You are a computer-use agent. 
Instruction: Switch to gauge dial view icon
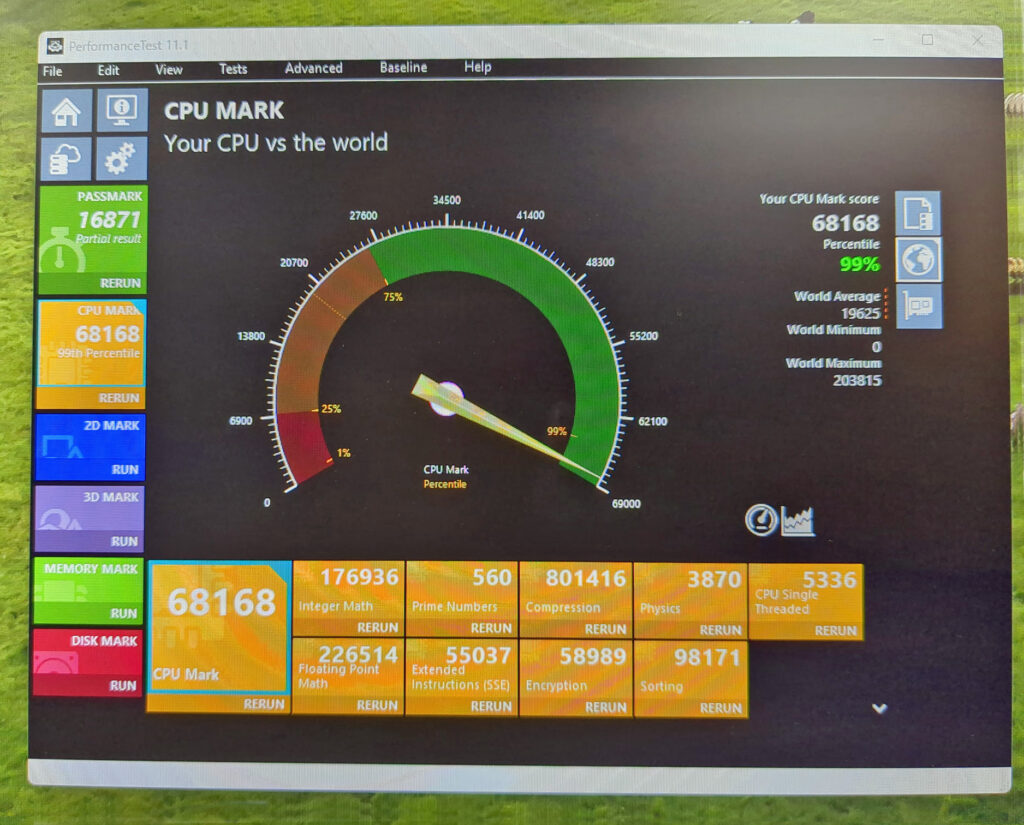point(761,520)
